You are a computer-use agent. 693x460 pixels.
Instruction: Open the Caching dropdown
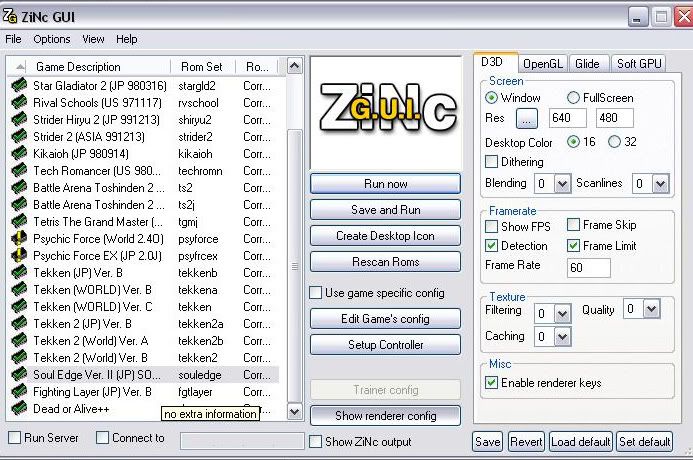point(562,337)
